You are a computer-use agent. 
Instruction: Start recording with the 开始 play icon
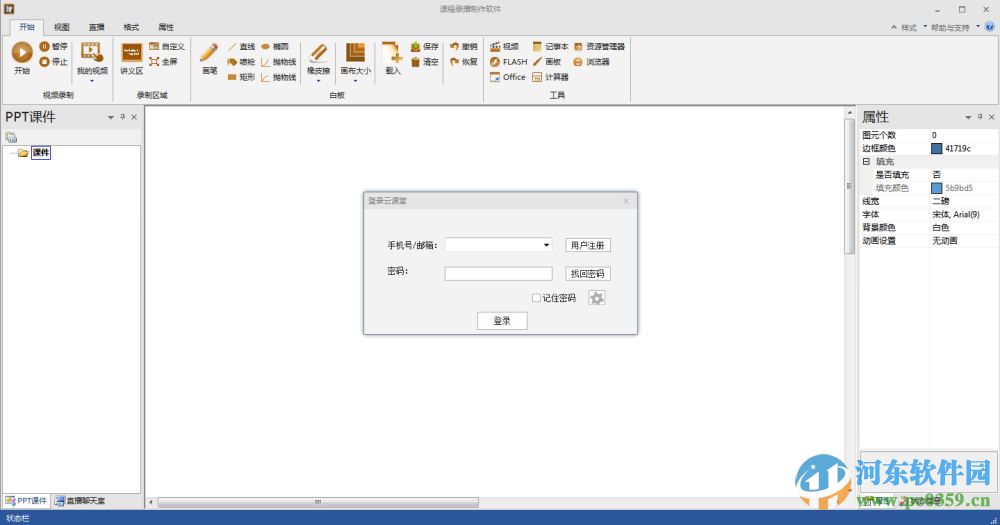[22, 53]
